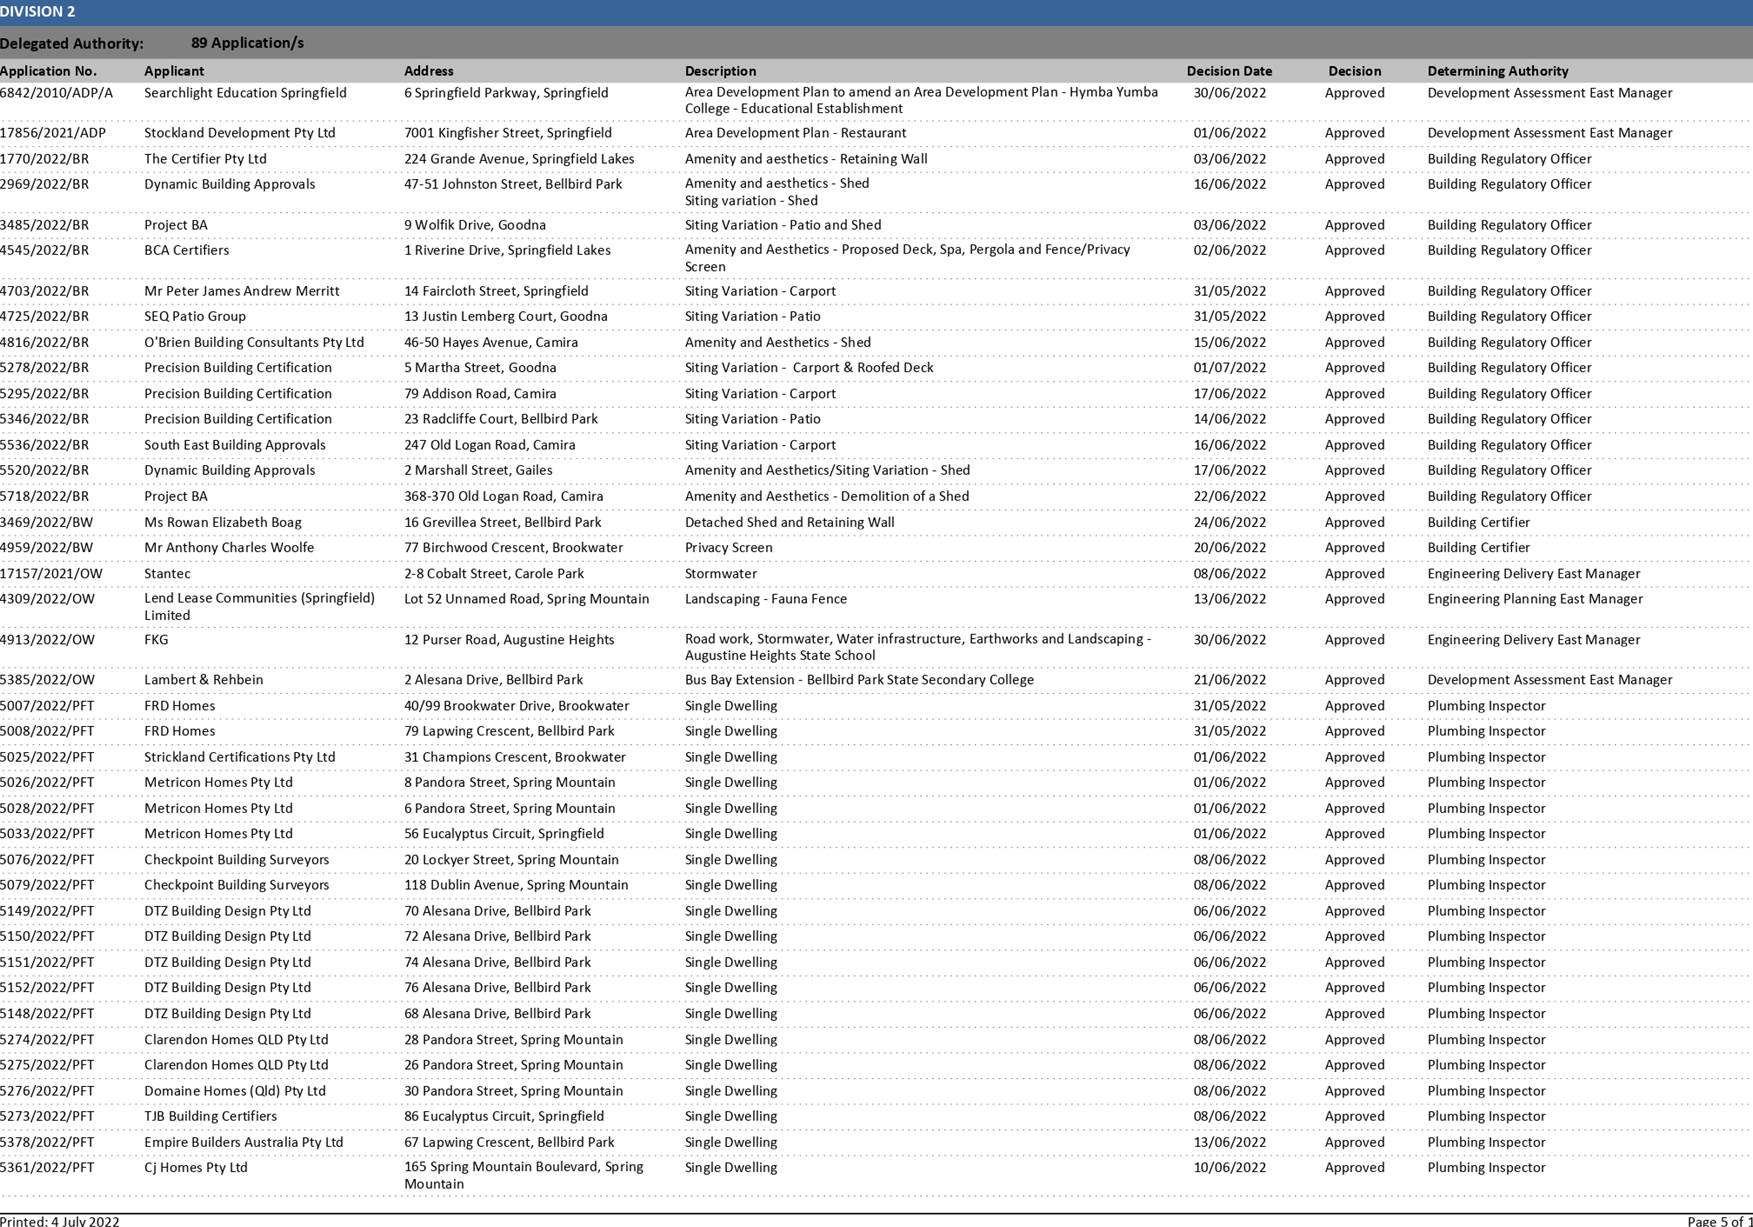Select applicant Lambert & Rehbein
This screenshot has width=1753, height=1227.
203,680
